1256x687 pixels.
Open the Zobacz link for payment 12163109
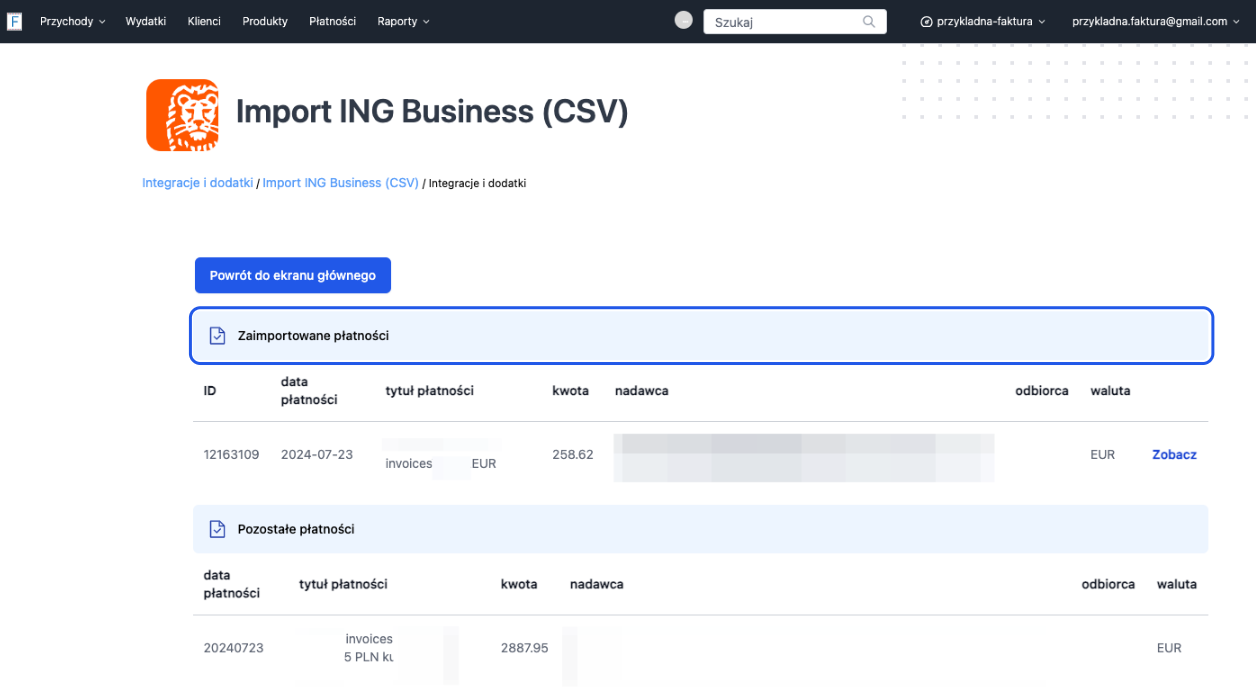[x=1173, y=454]
